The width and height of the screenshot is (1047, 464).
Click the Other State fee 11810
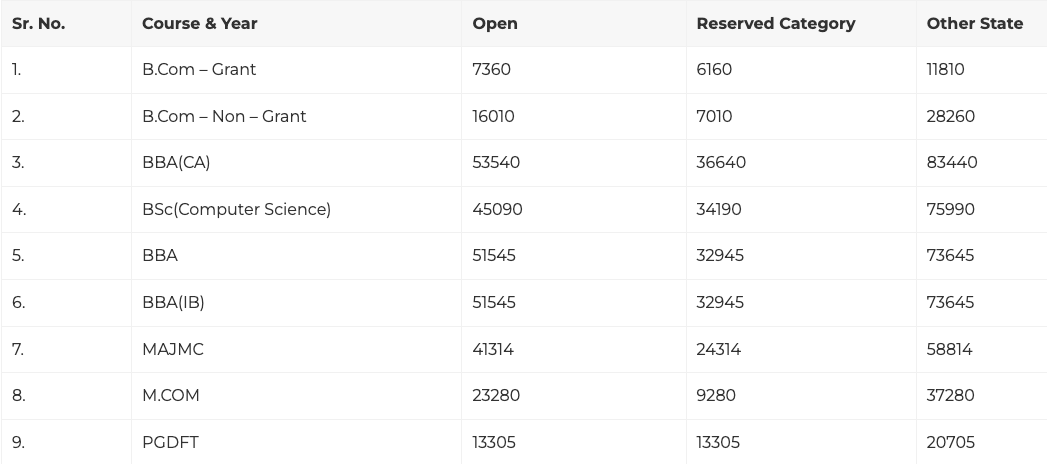[x=945, y=69]
